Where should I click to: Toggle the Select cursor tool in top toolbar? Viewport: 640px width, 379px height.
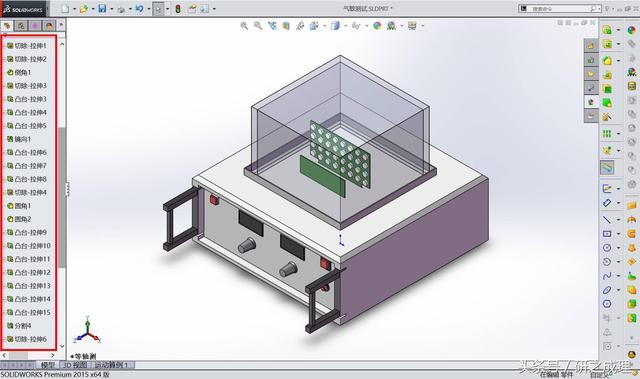coord(158,9)
